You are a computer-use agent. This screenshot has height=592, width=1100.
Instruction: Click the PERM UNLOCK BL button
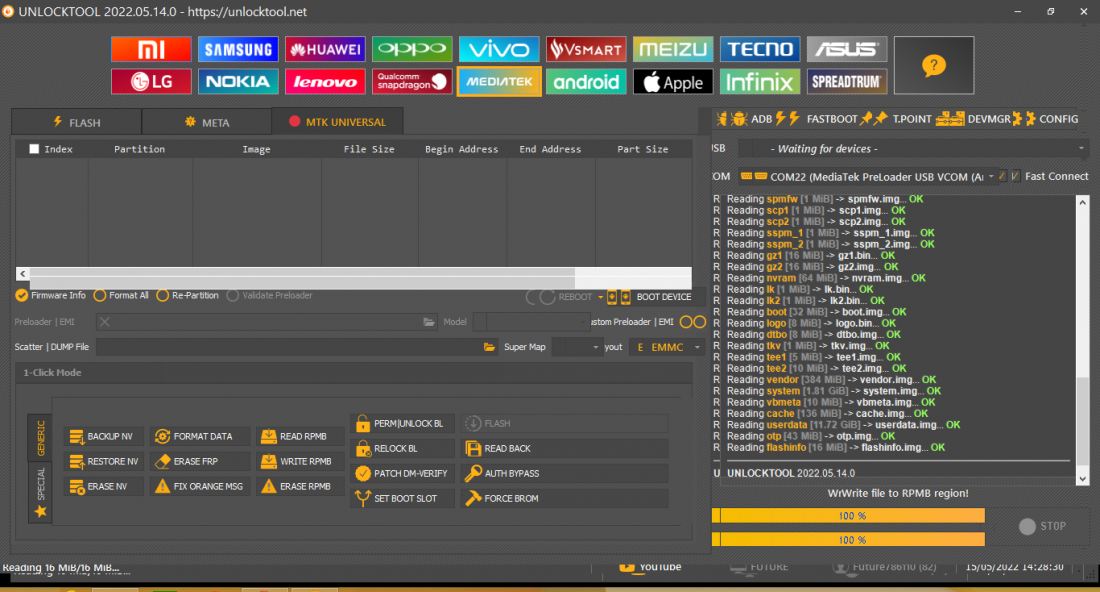[x=403, y=424]
